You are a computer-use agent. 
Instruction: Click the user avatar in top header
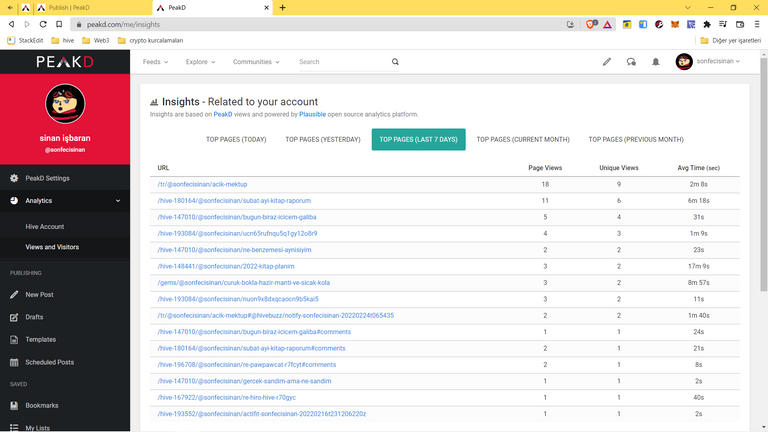tap(684, 62)
